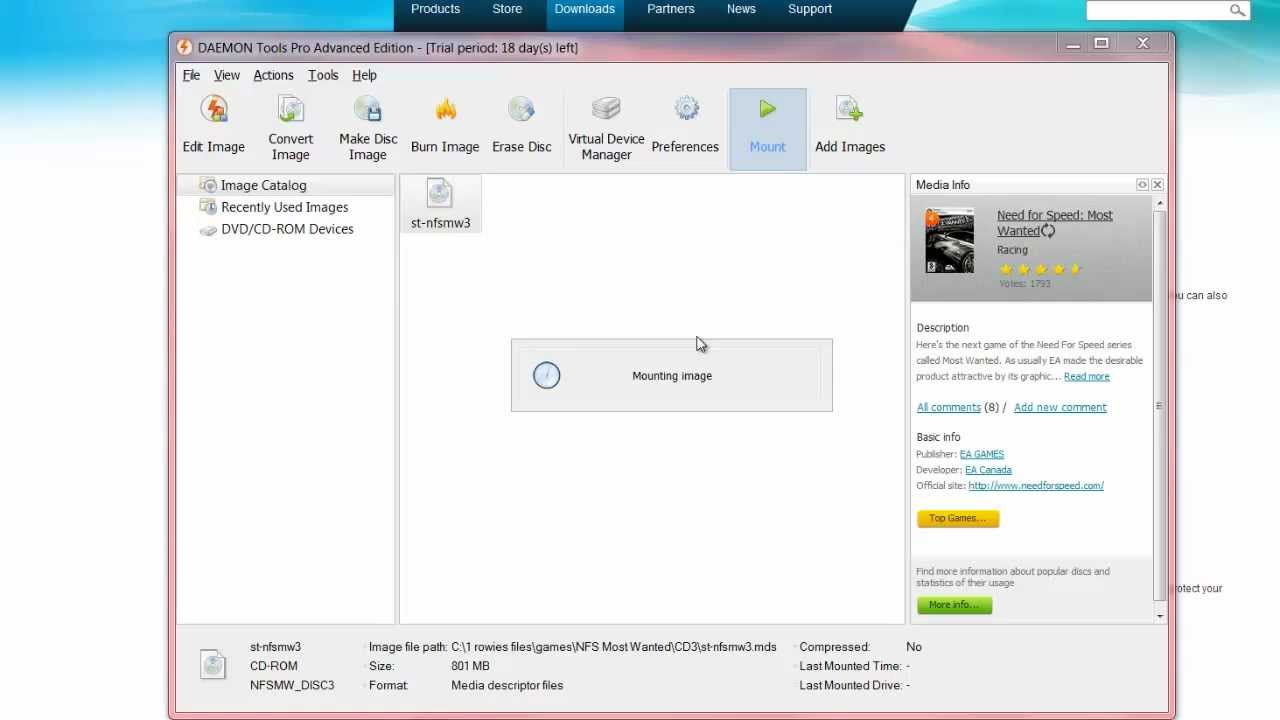The width and height of the screenshot is (1280, 720).
Task: Click scroll-up arrow in Media Info
Action: pos(1160,204)
